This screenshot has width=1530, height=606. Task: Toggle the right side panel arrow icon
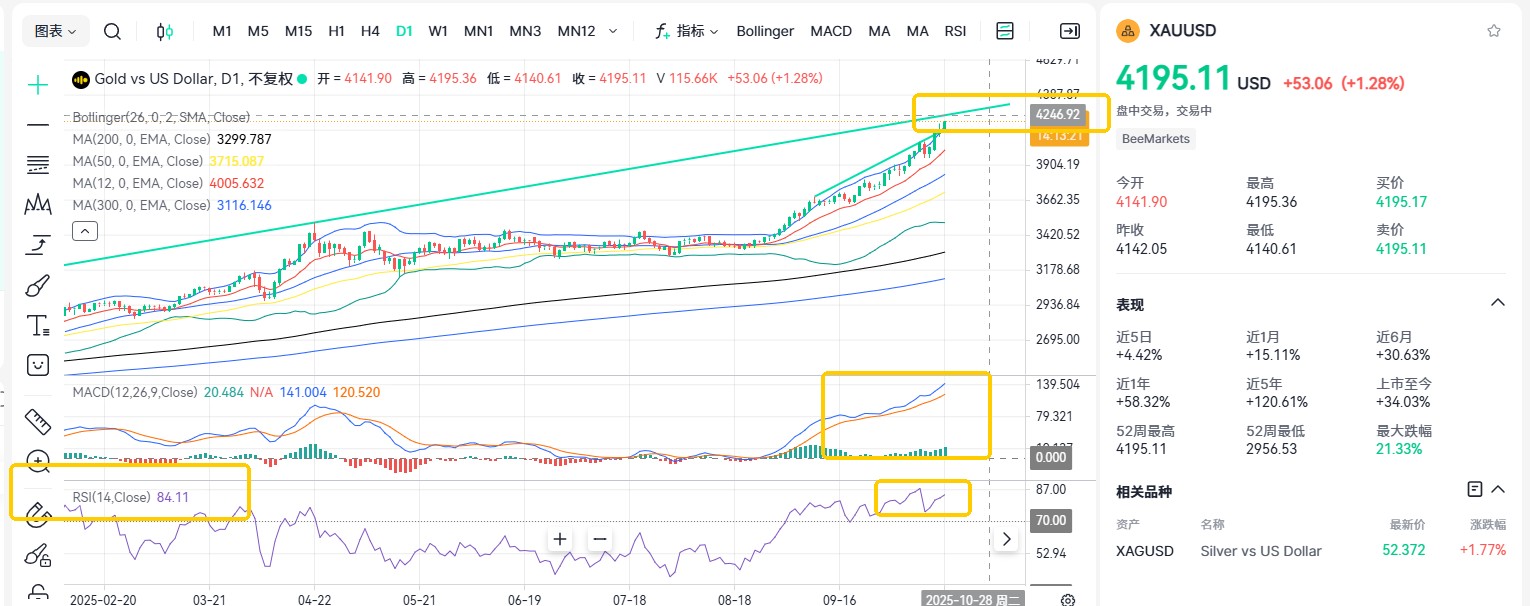point(1069,31)
